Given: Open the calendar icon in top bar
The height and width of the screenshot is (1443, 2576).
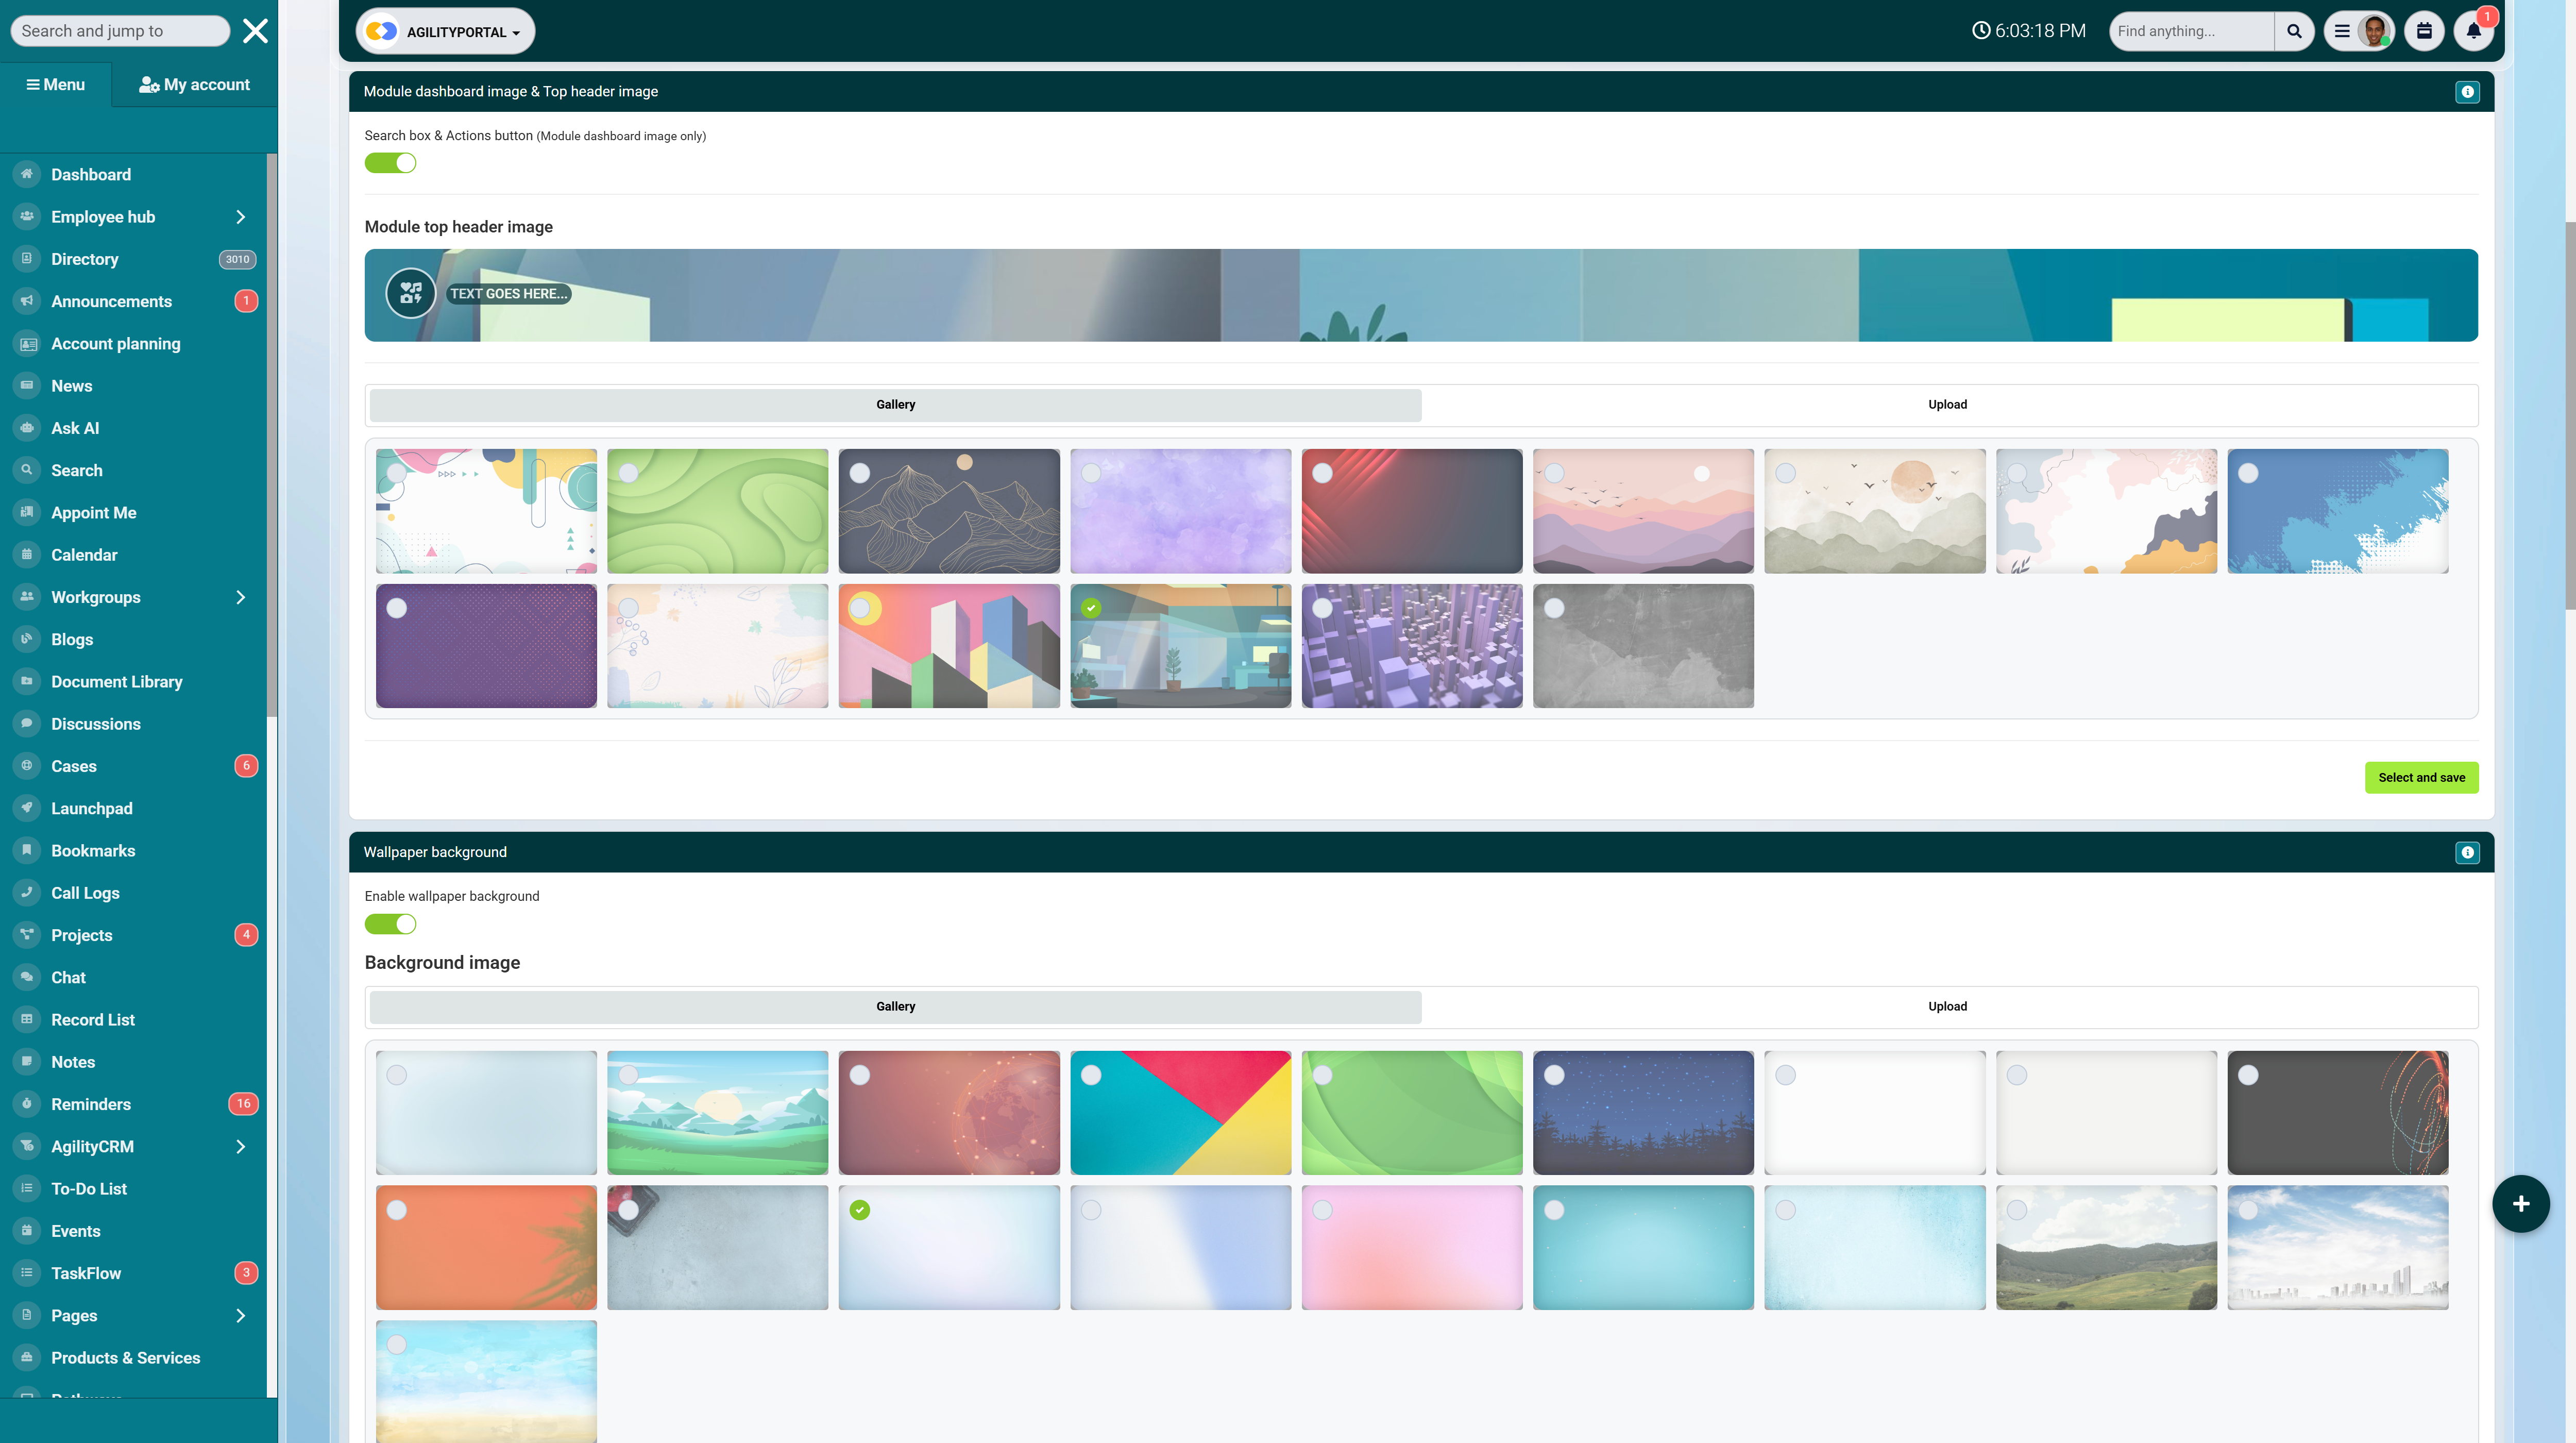Looking at the screenshot, I should (x=2424, y=31).
